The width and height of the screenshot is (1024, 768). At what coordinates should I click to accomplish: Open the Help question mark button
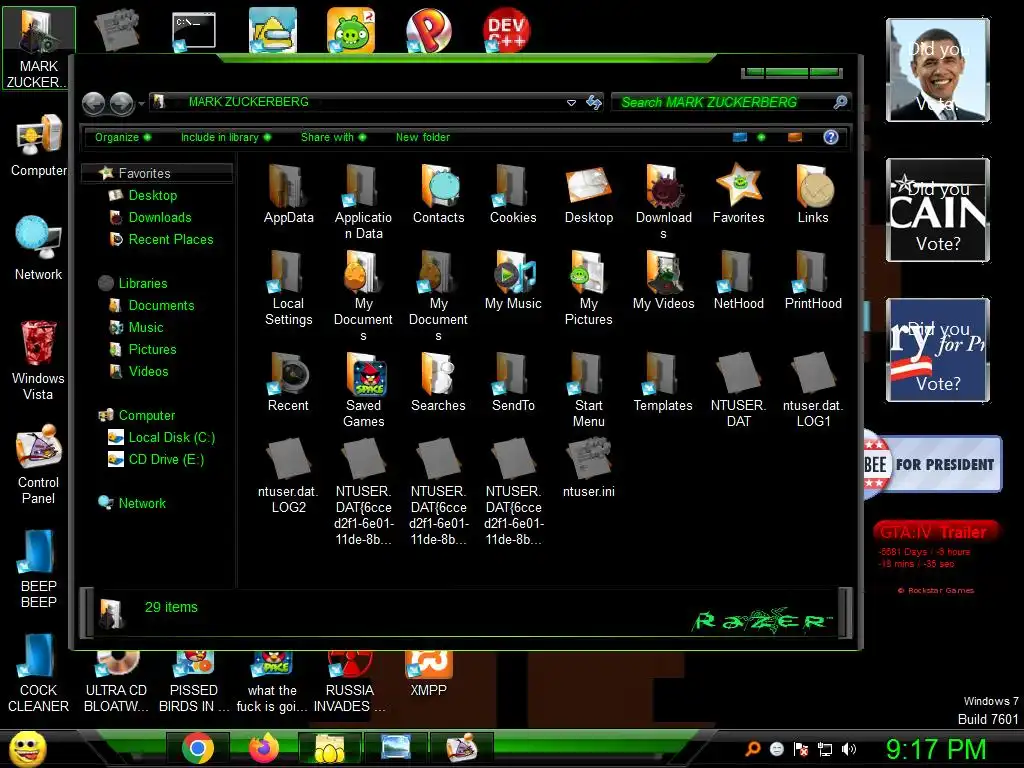[x=831, y=137]
